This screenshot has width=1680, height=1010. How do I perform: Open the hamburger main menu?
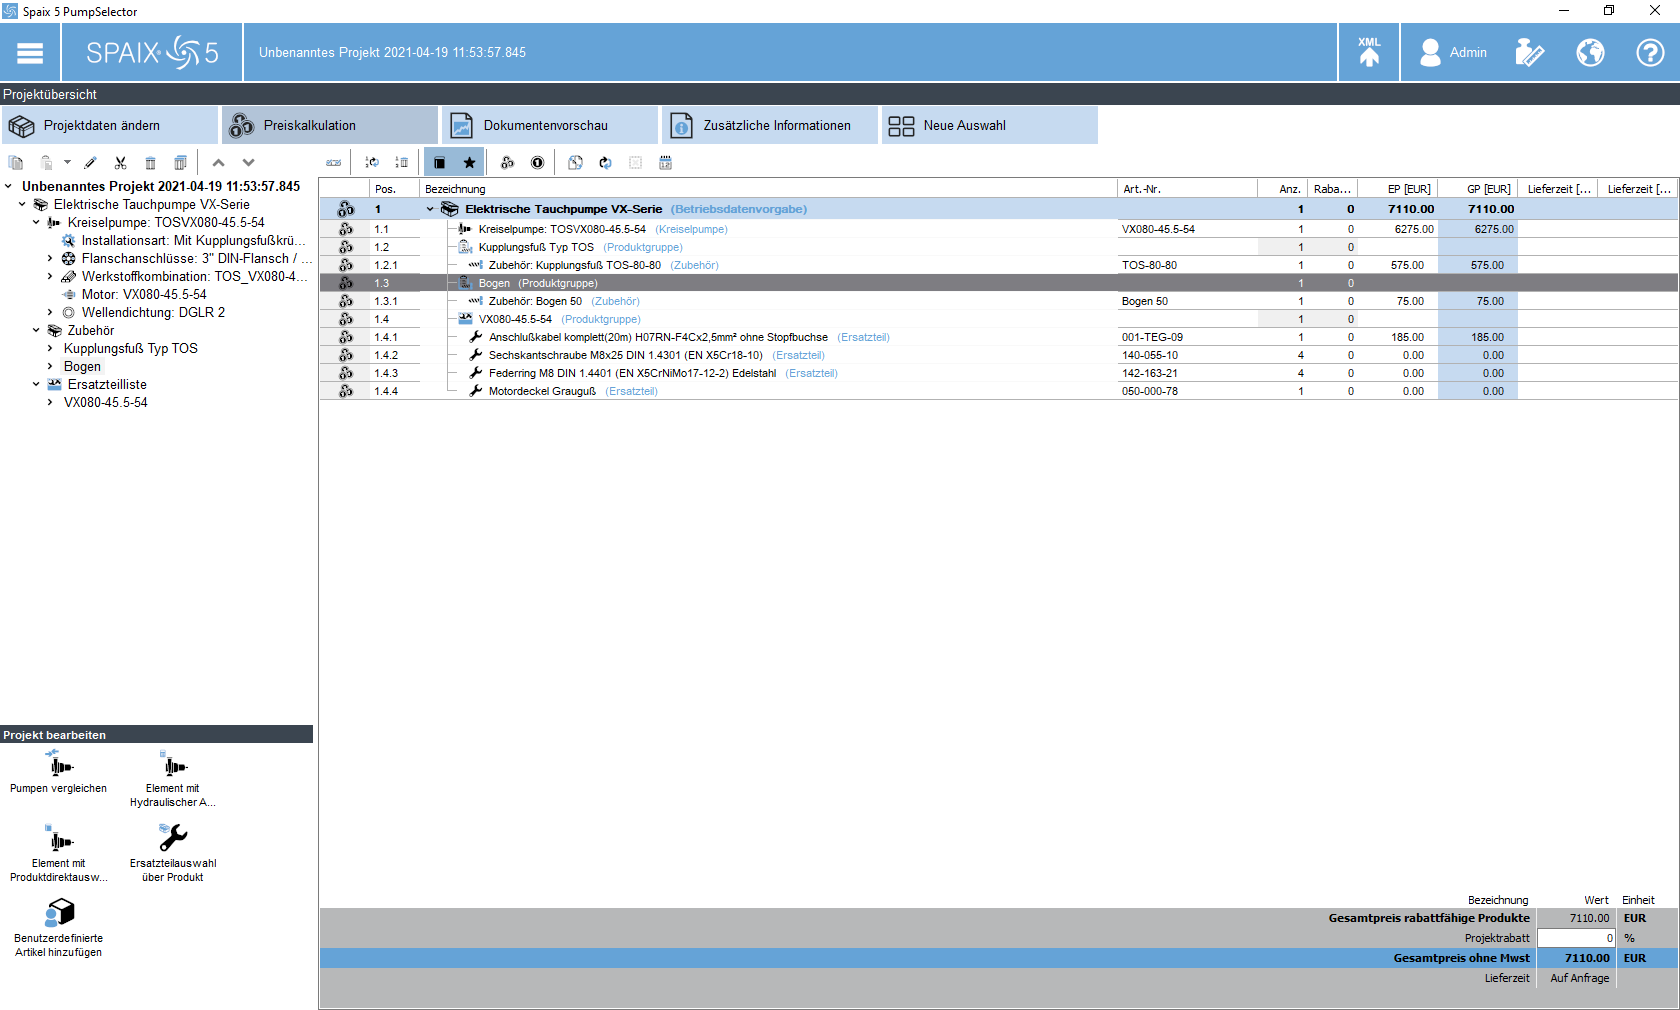pos(30,53)
